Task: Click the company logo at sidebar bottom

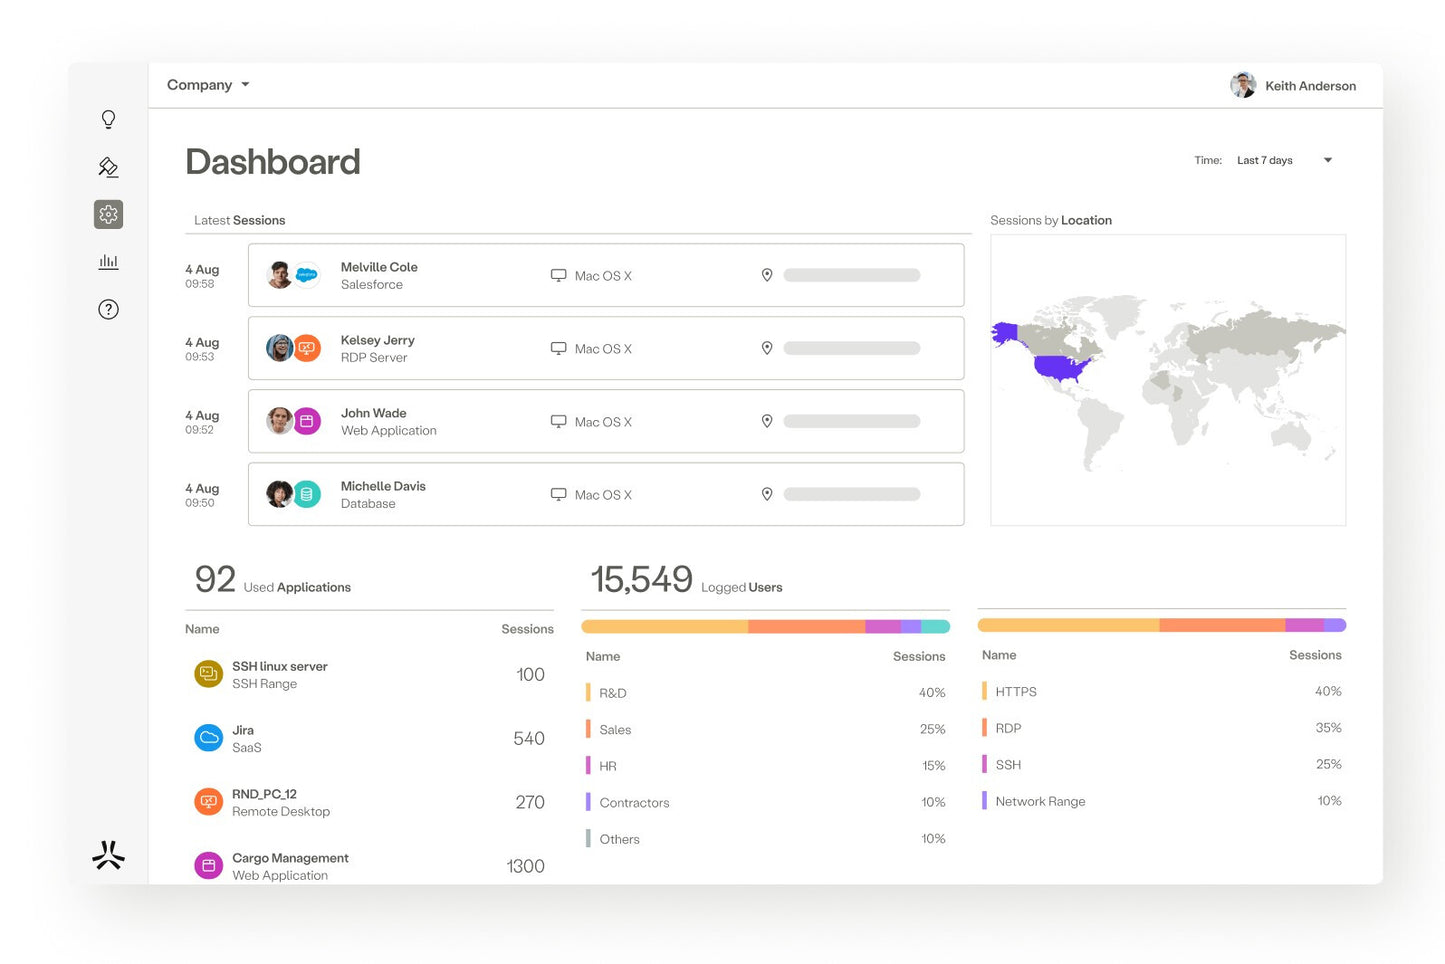Action: click(108, 855)
